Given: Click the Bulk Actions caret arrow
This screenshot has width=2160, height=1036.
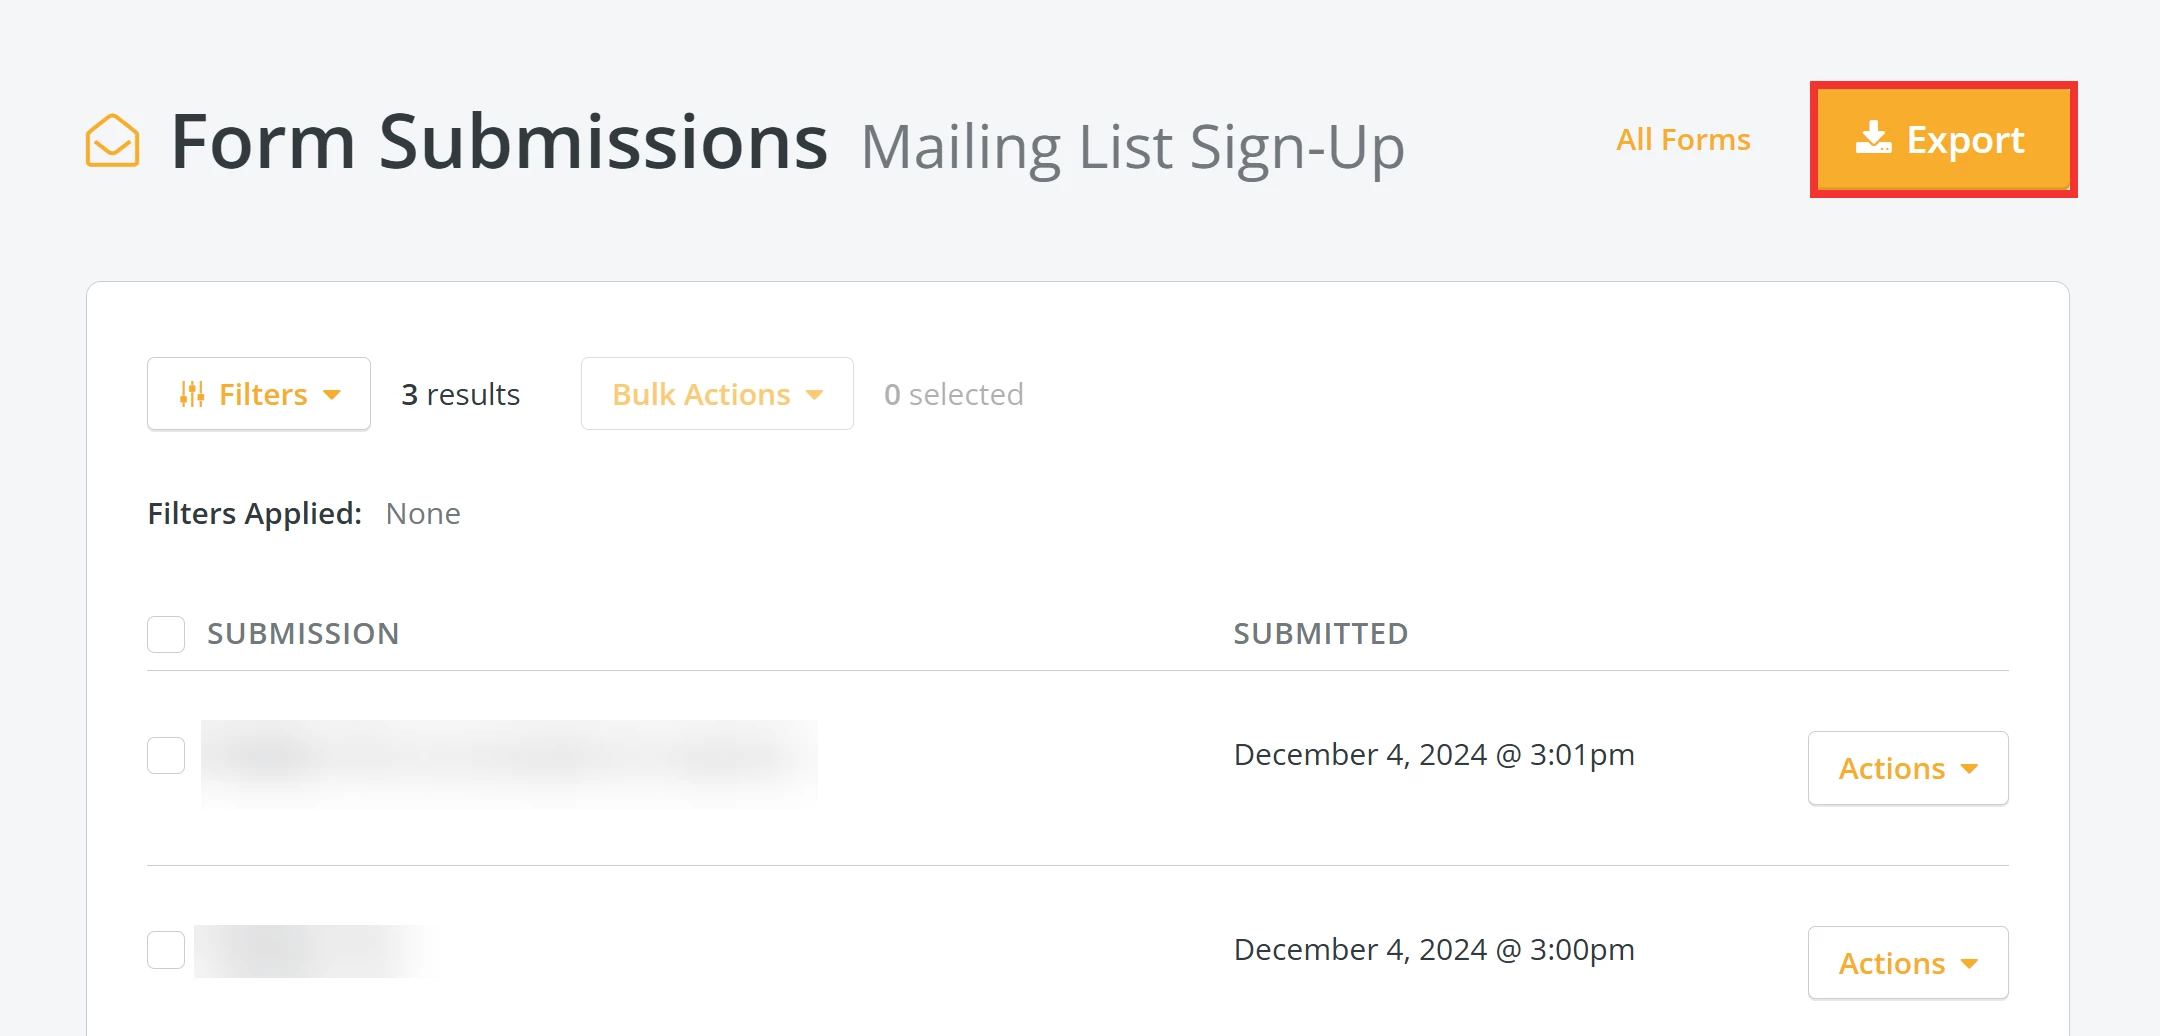Looking at the screenshot, I should [x=815, y=395].
